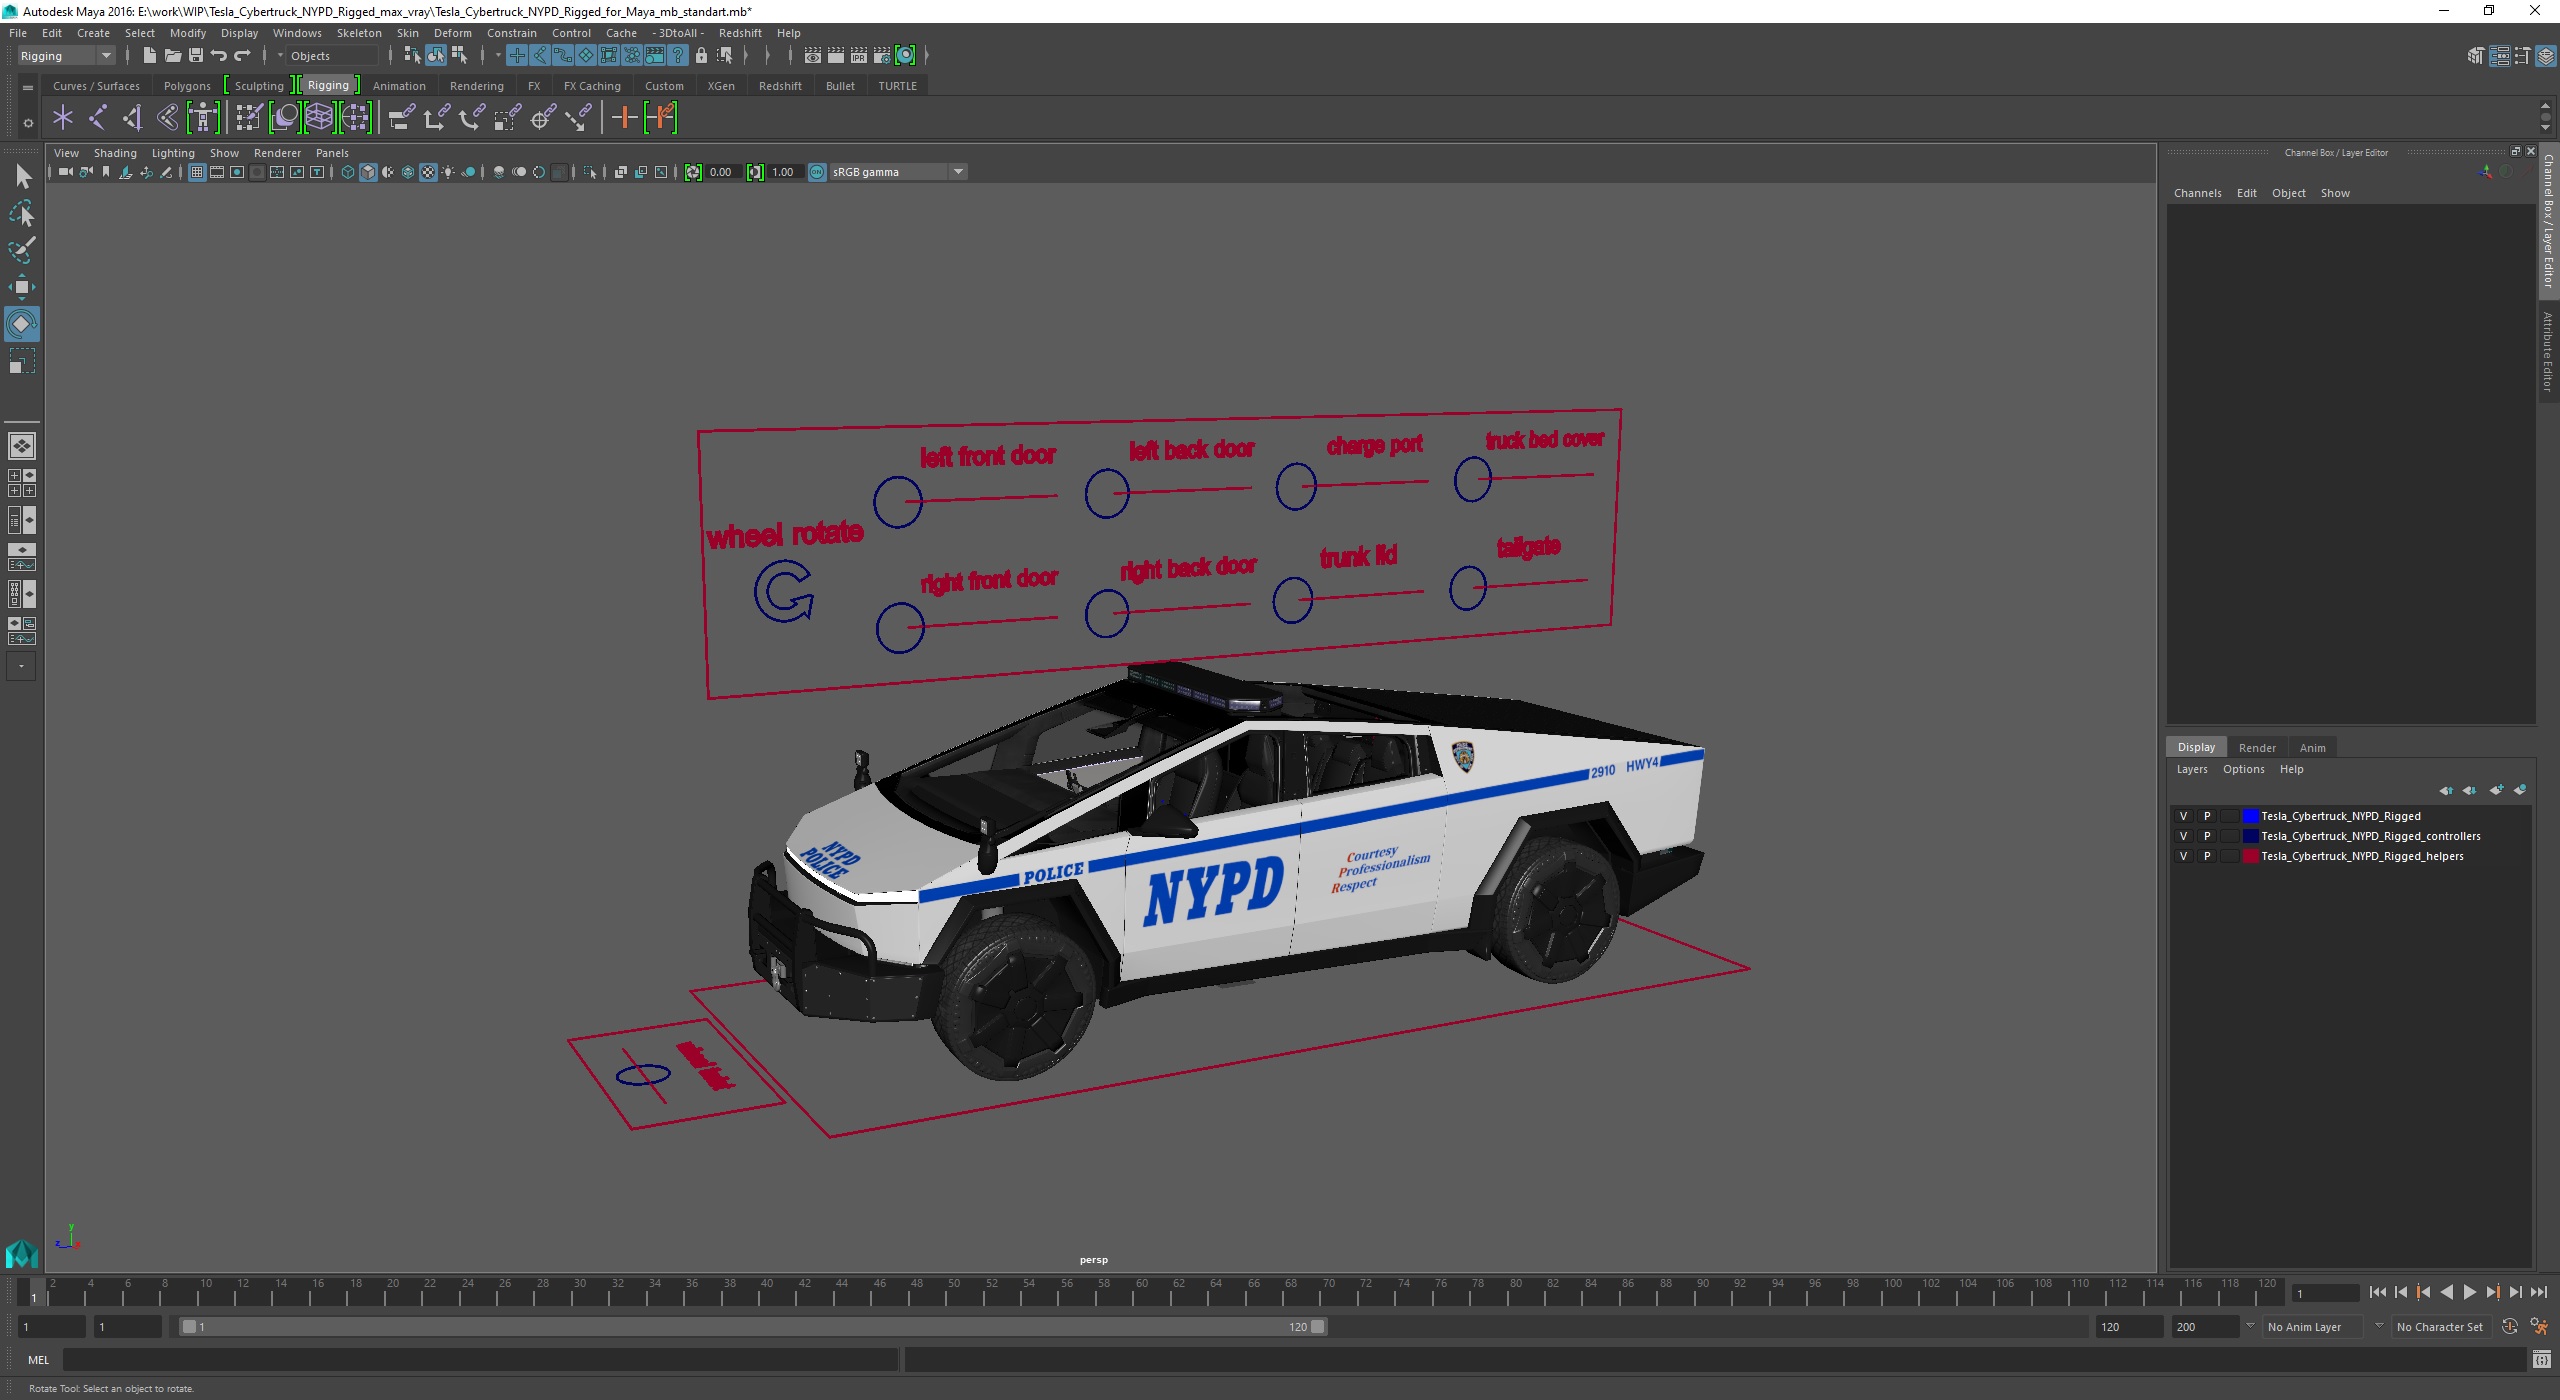Image resolution: width=2560 pixels, height=1400 pixels.
Task: Open the shelf tab list menu
Action: coord(28,88)
